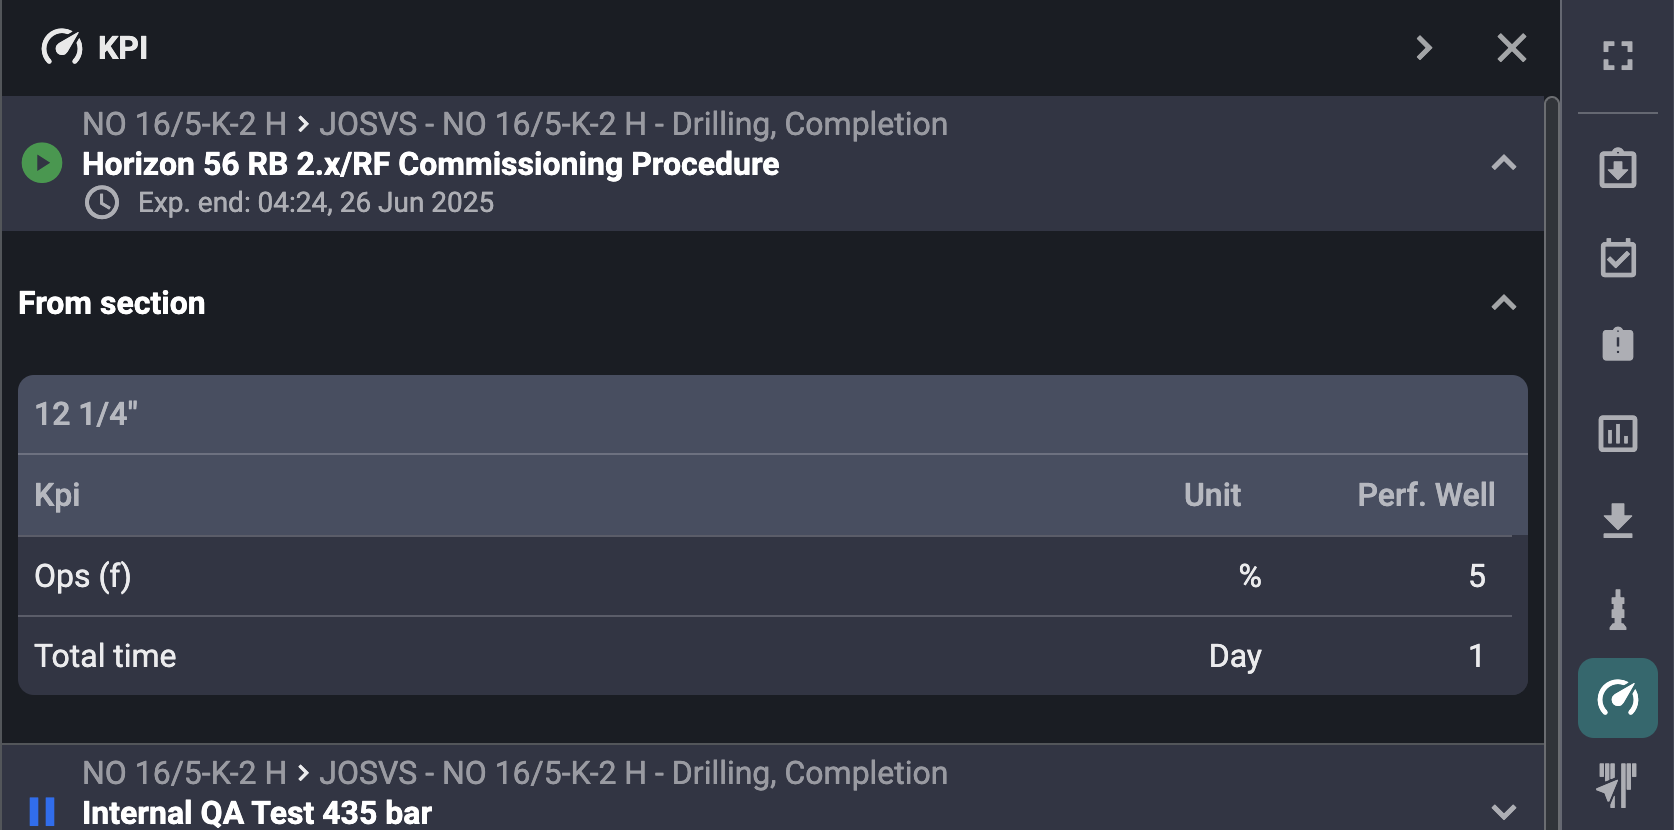
Task: Click the download arrow sidebar icon
Action: point(1617,521)
